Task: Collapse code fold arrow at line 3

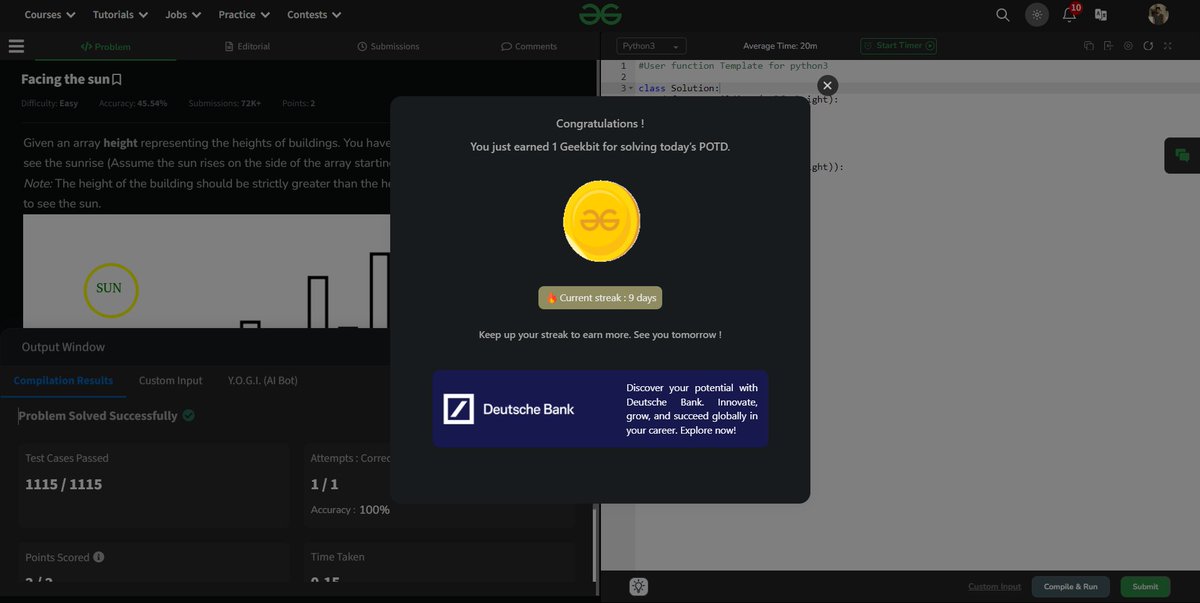Action: [x=630, y=89]
